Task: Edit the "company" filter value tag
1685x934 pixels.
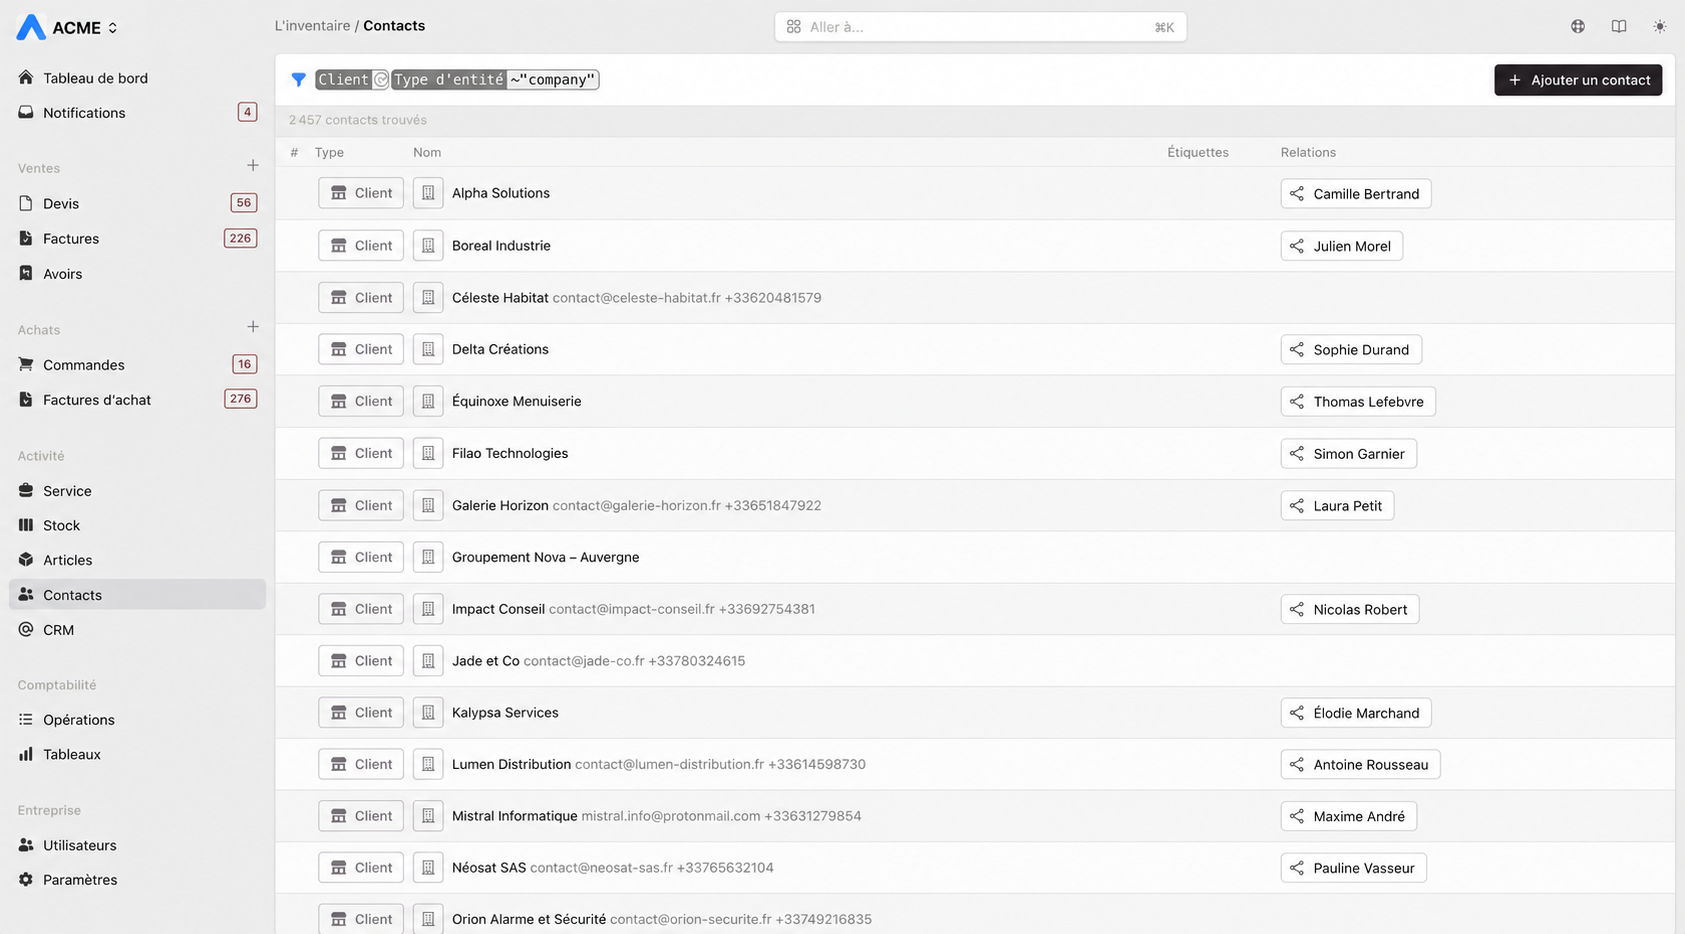Action: 553,80
